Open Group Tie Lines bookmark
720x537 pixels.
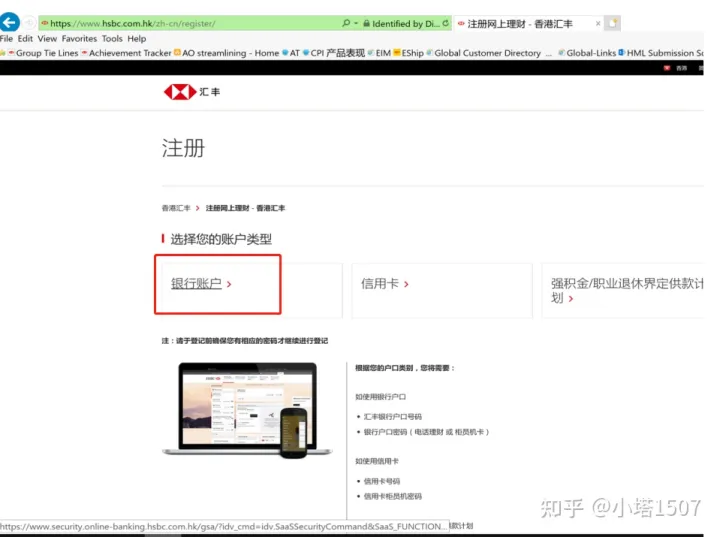pos(43,53)
